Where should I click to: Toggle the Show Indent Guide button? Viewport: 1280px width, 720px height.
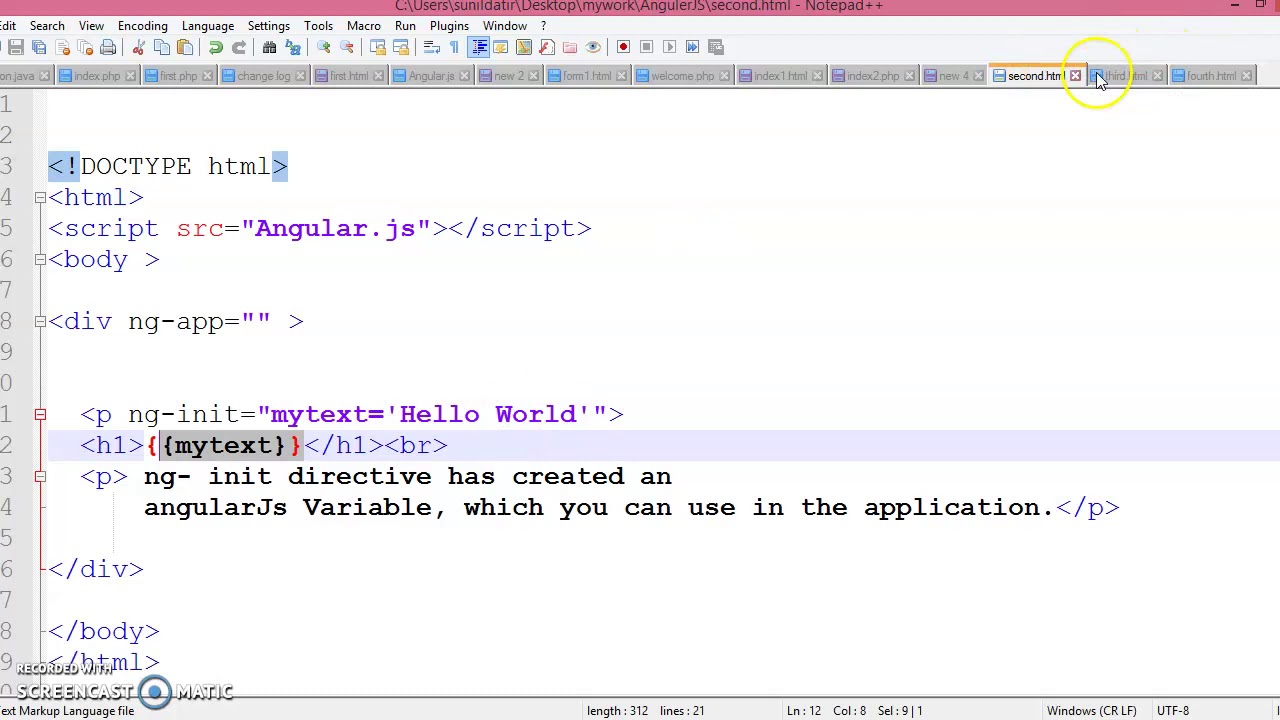(478, 47)
